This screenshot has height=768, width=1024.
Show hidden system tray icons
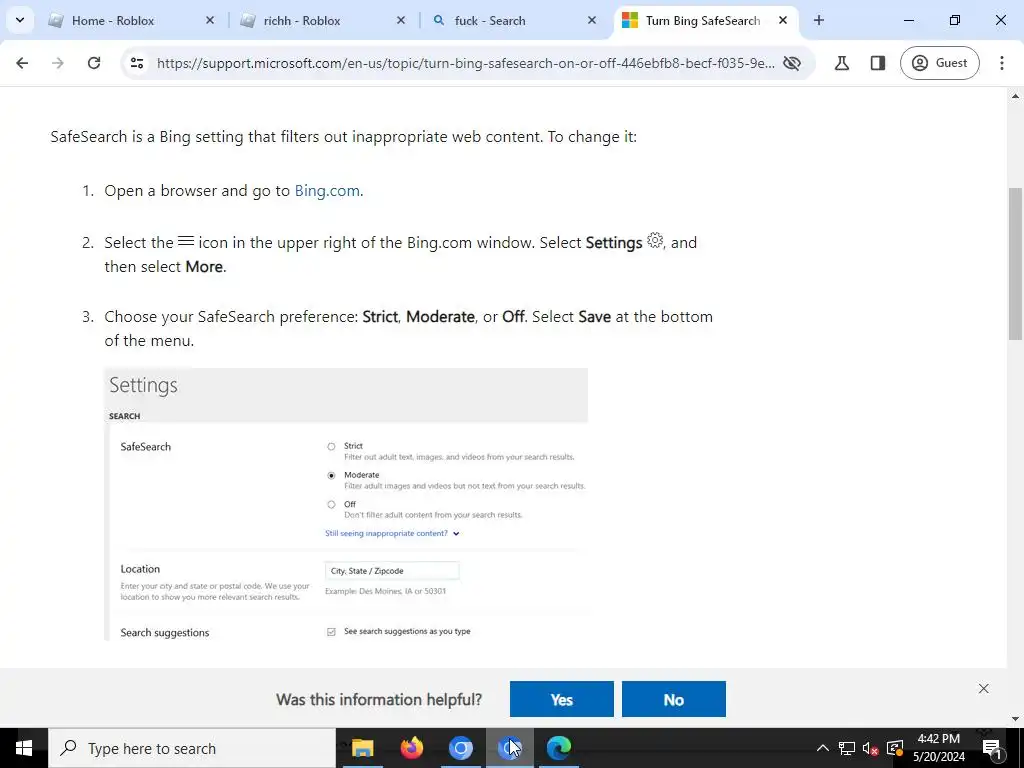[x=823, y=748]
